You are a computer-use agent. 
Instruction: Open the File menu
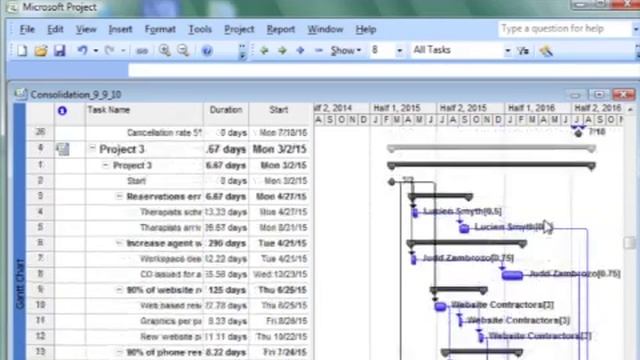coord(27,29)
